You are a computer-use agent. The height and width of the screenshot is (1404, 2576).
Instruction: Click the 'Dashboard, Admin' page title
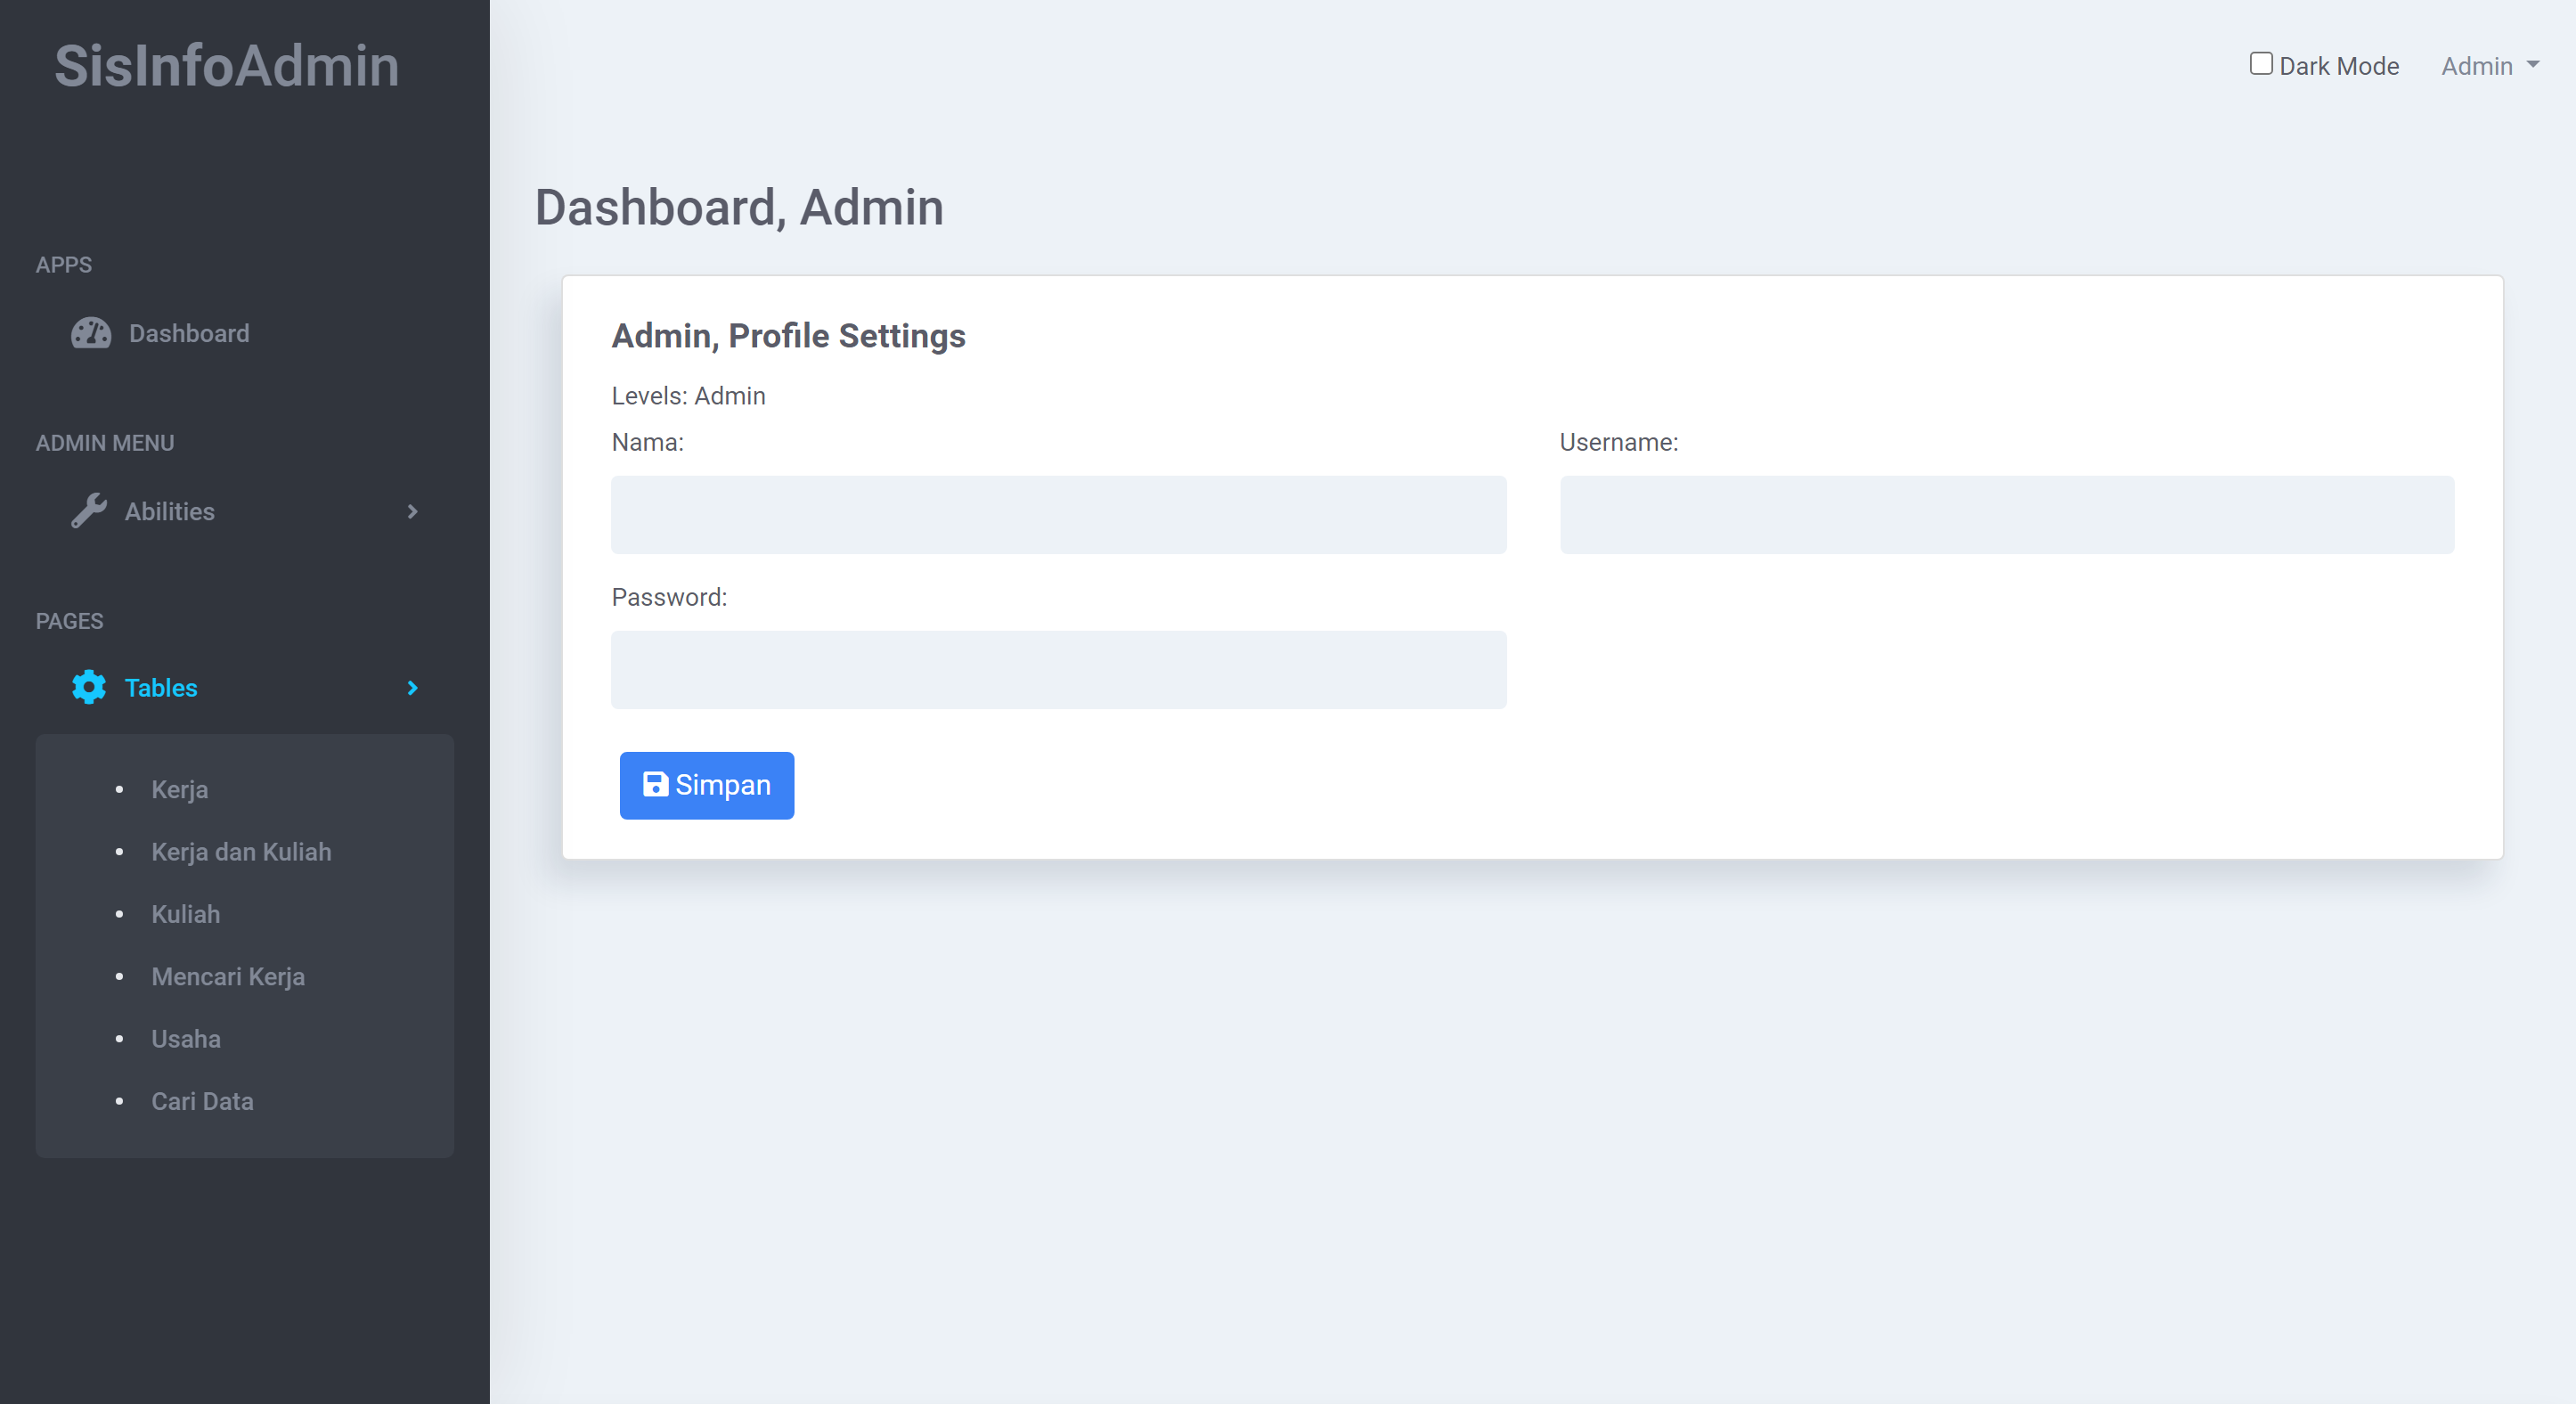[x=739, y=207]
